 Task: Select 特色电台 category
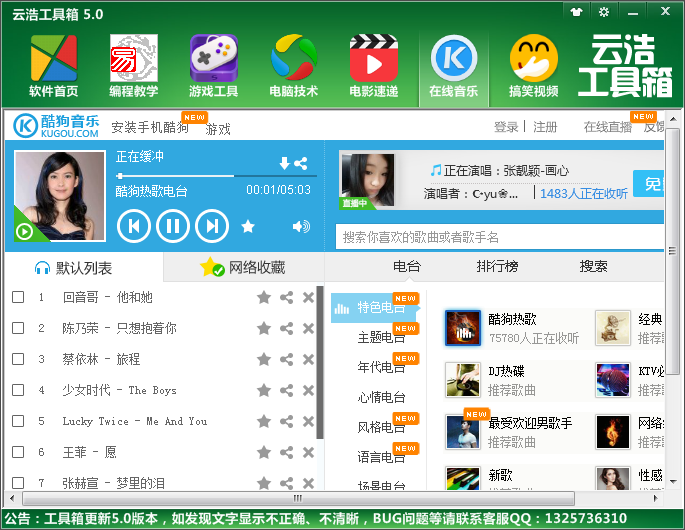coord(375,308)
